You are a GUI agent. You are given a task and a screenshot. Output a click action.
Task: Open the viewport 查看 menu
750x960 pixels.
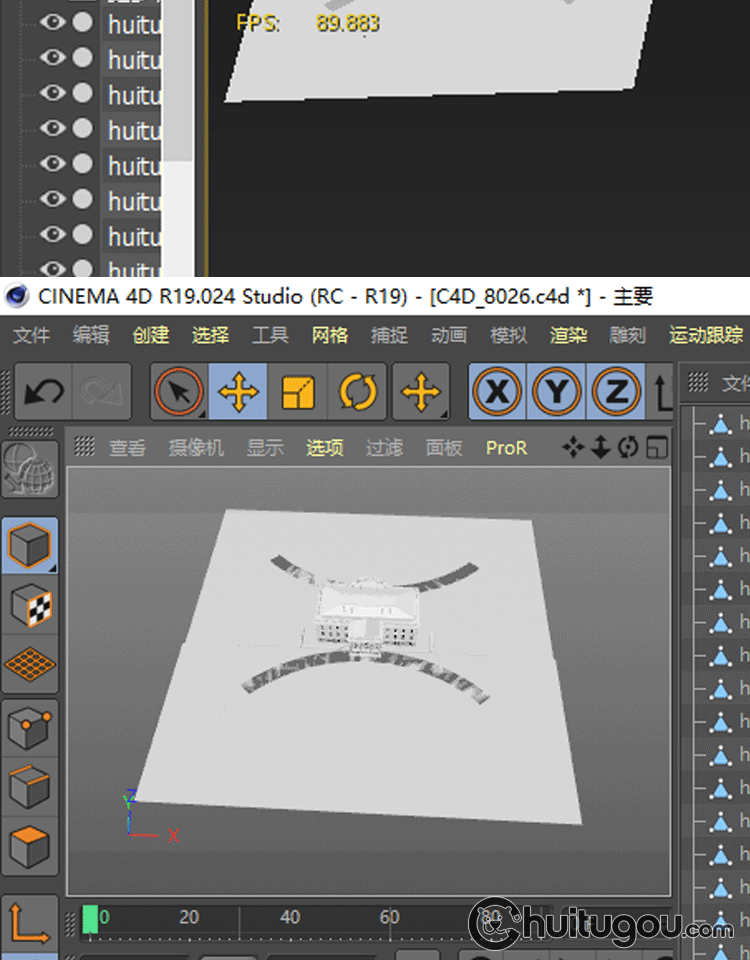tap(127, 448)
